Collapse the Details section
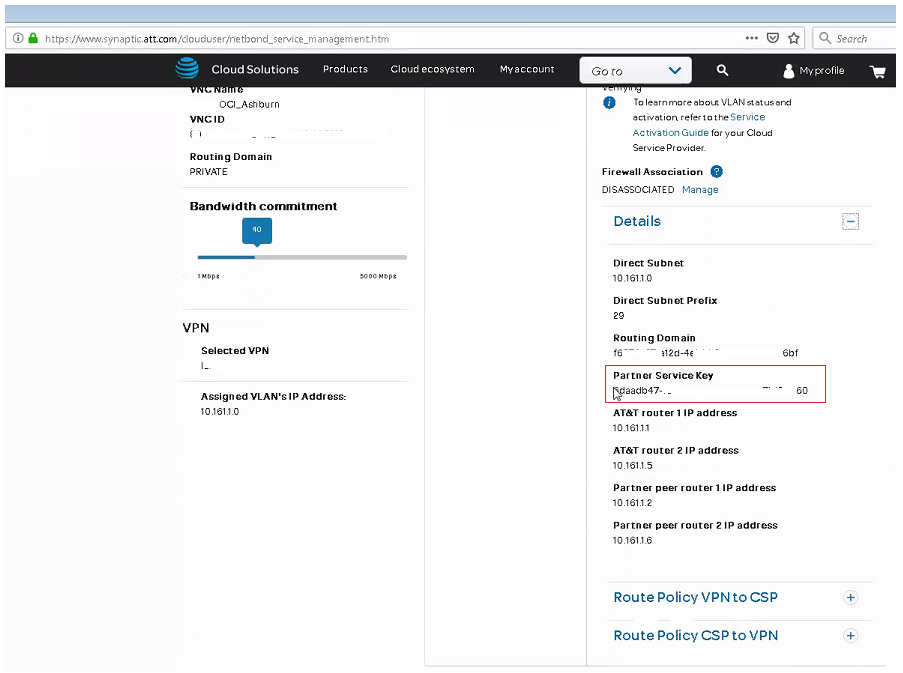This screenshot has height=673, width=903. coord(850,222)
